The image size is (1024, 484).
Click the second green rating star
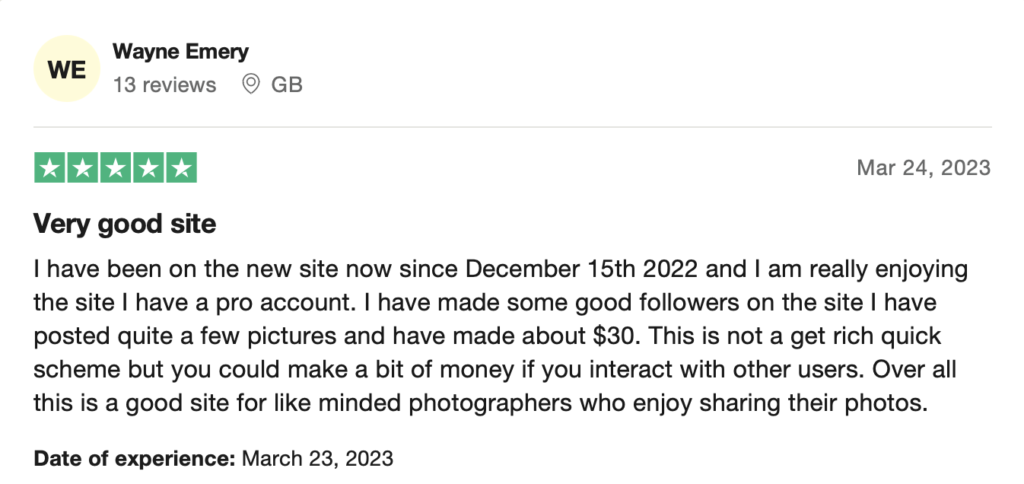tap(82, 168)
